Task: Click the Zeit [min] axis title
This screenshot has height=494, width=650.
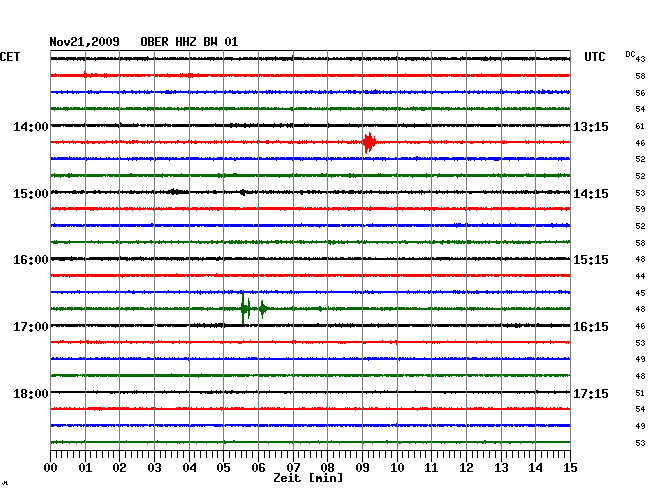Action: (308, 478)
